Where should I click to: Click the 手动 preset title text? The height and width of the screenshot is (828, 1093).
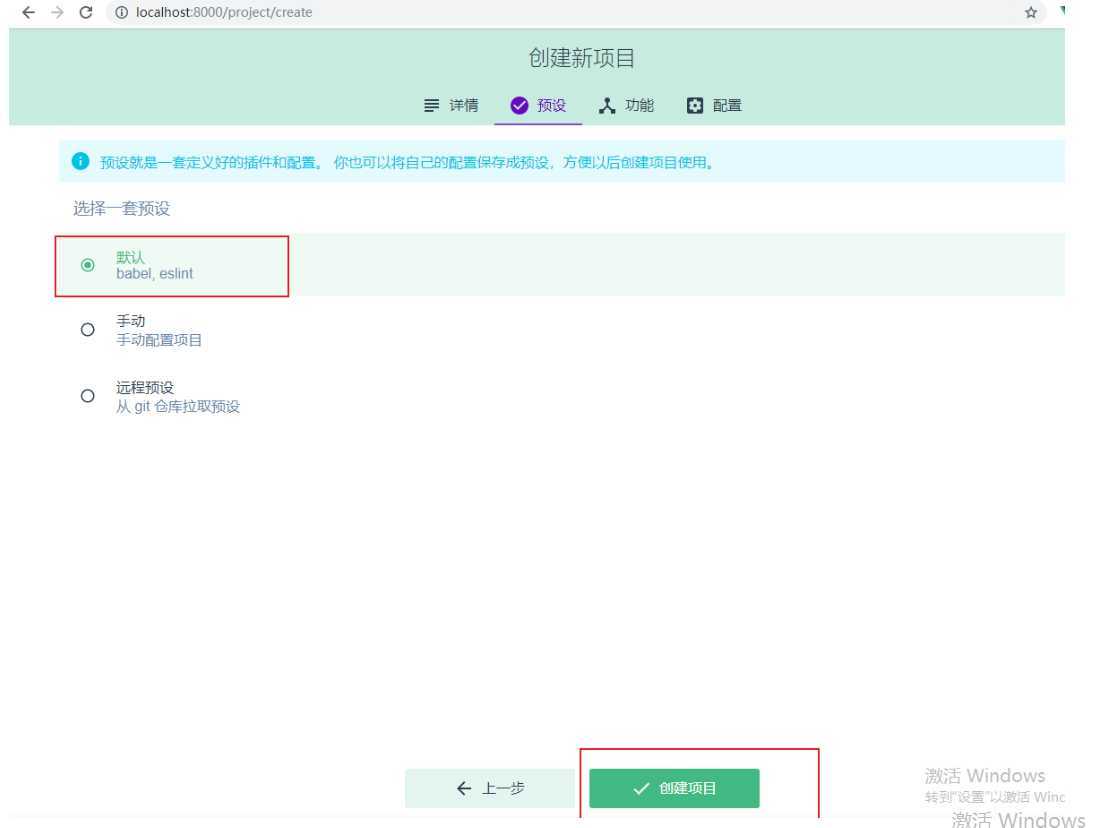click(130, 321)
